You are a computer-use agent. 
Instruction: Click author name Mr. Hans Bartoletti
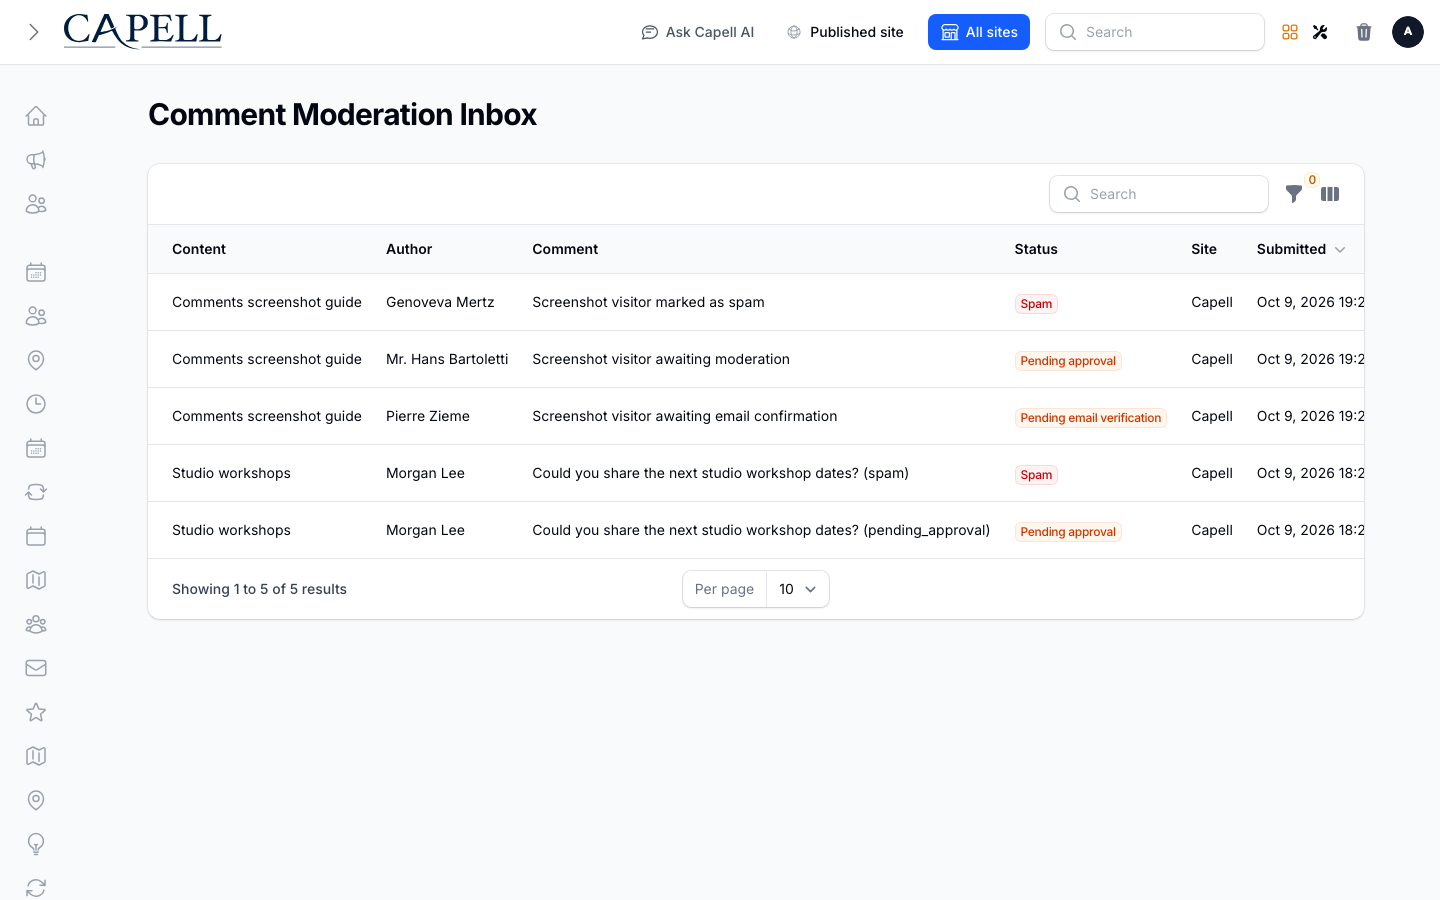447,359
